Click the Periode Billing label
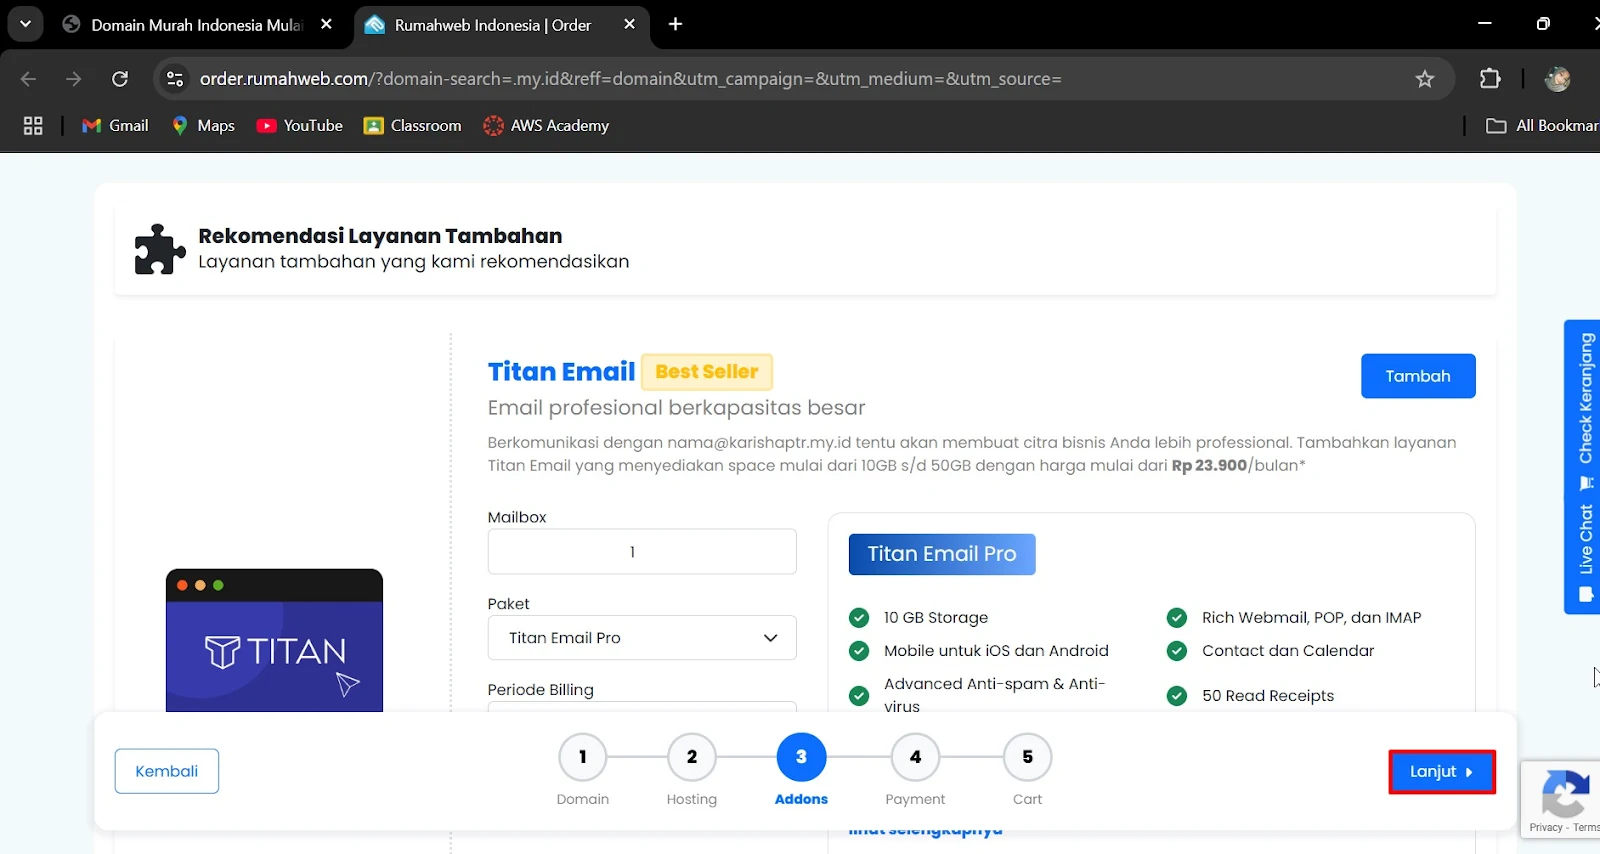This screenshot has width=1600, height=854. pyautogui.click(x=541, y=690)
